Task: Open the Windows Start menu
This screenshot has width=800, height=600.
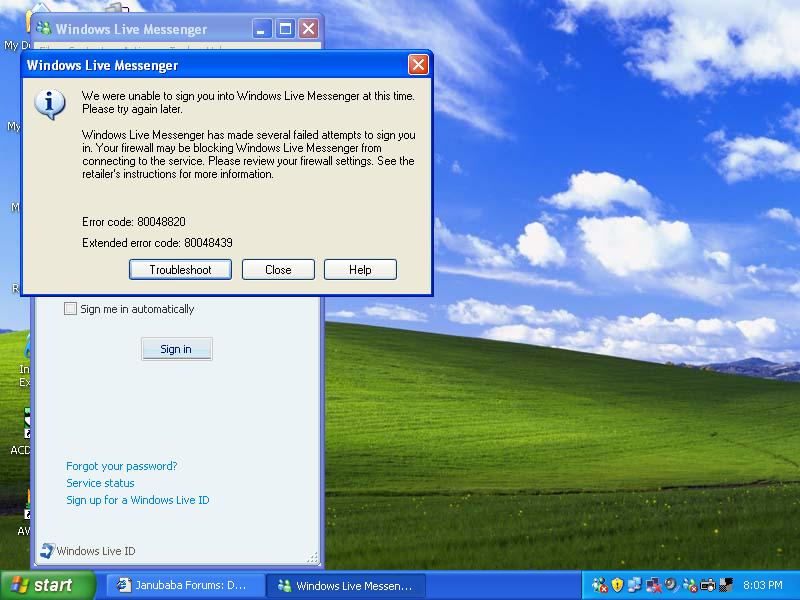Action: [47, 585]
